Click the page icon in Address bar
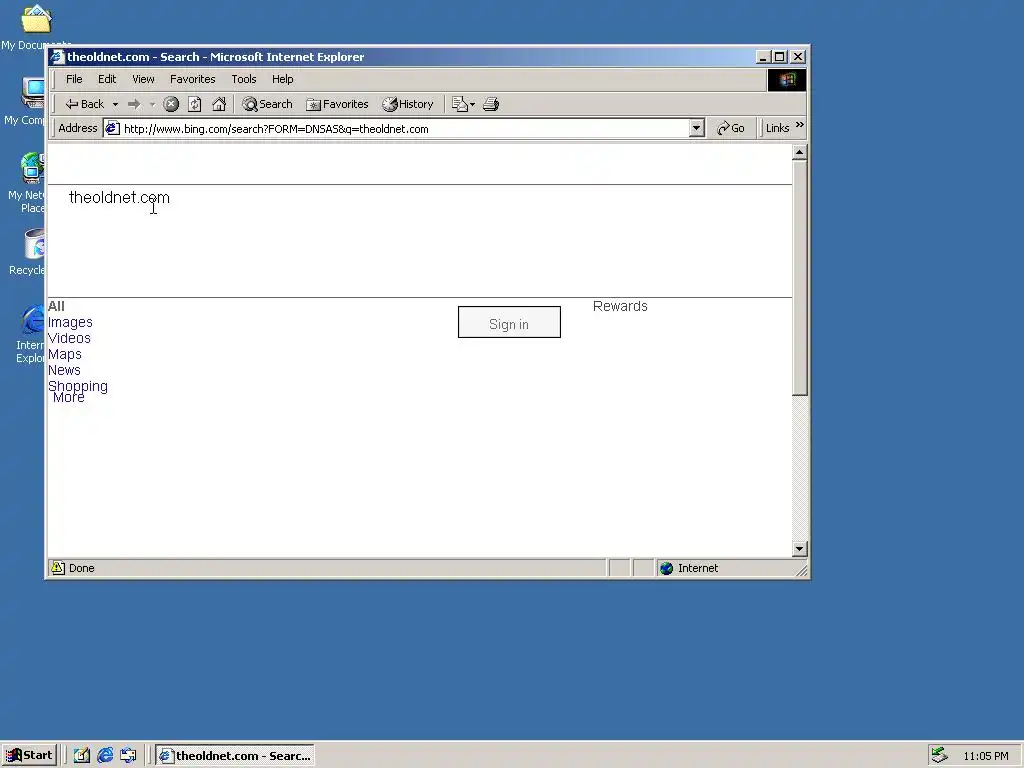The height and width of the screenshot is (768, 1024). (x=112, y=128)
